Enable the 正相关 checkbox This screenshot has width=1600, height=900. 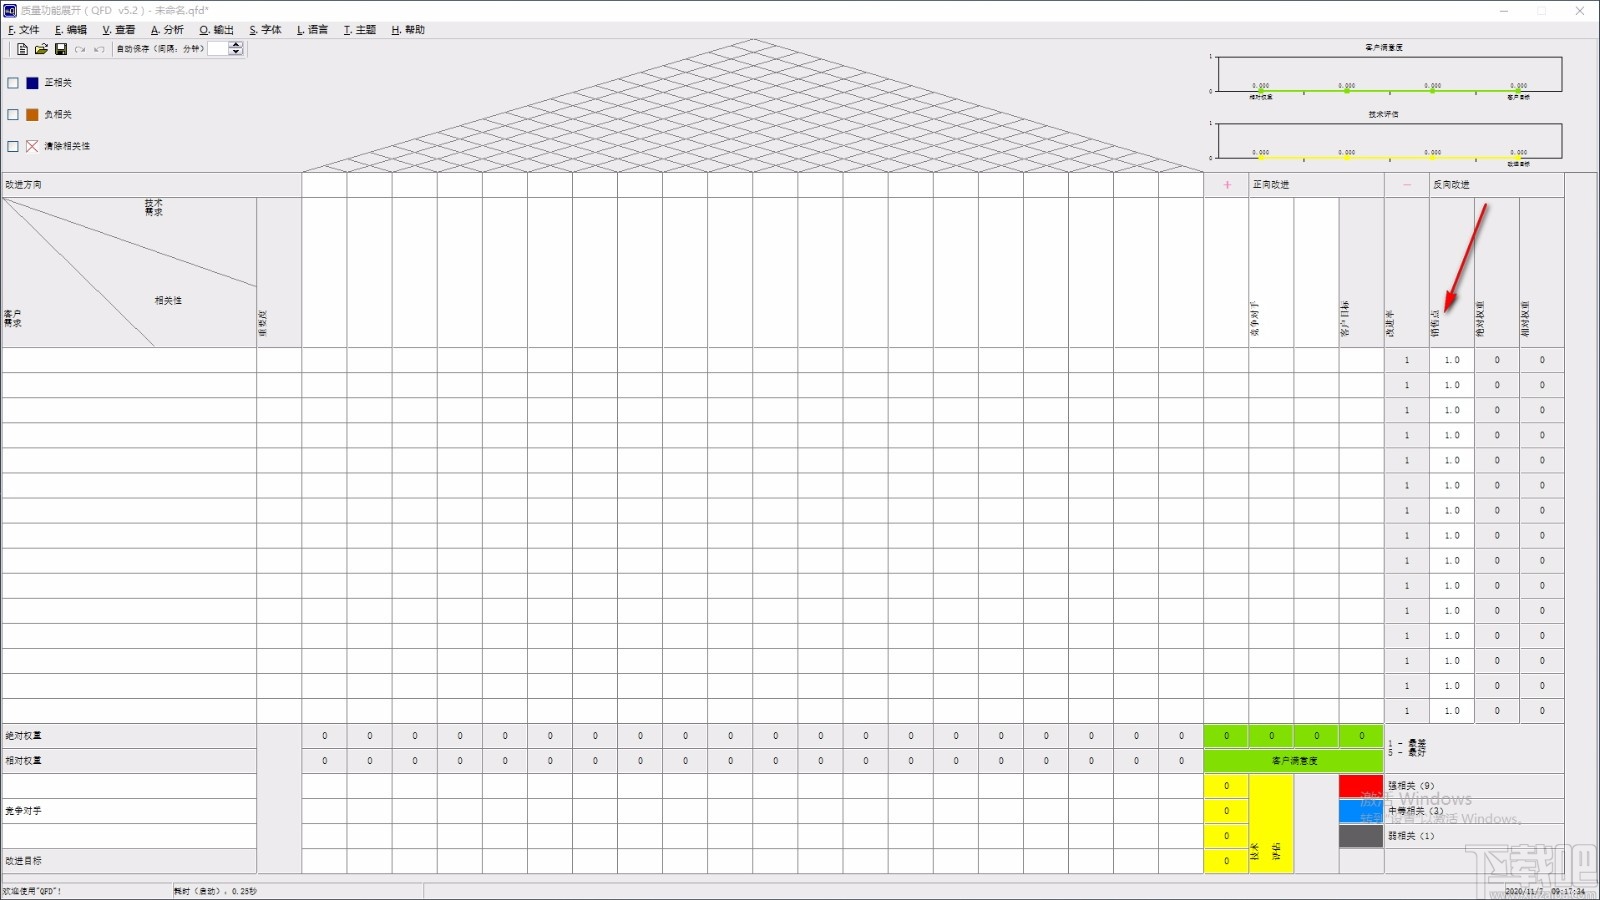[x=13, y=83]
